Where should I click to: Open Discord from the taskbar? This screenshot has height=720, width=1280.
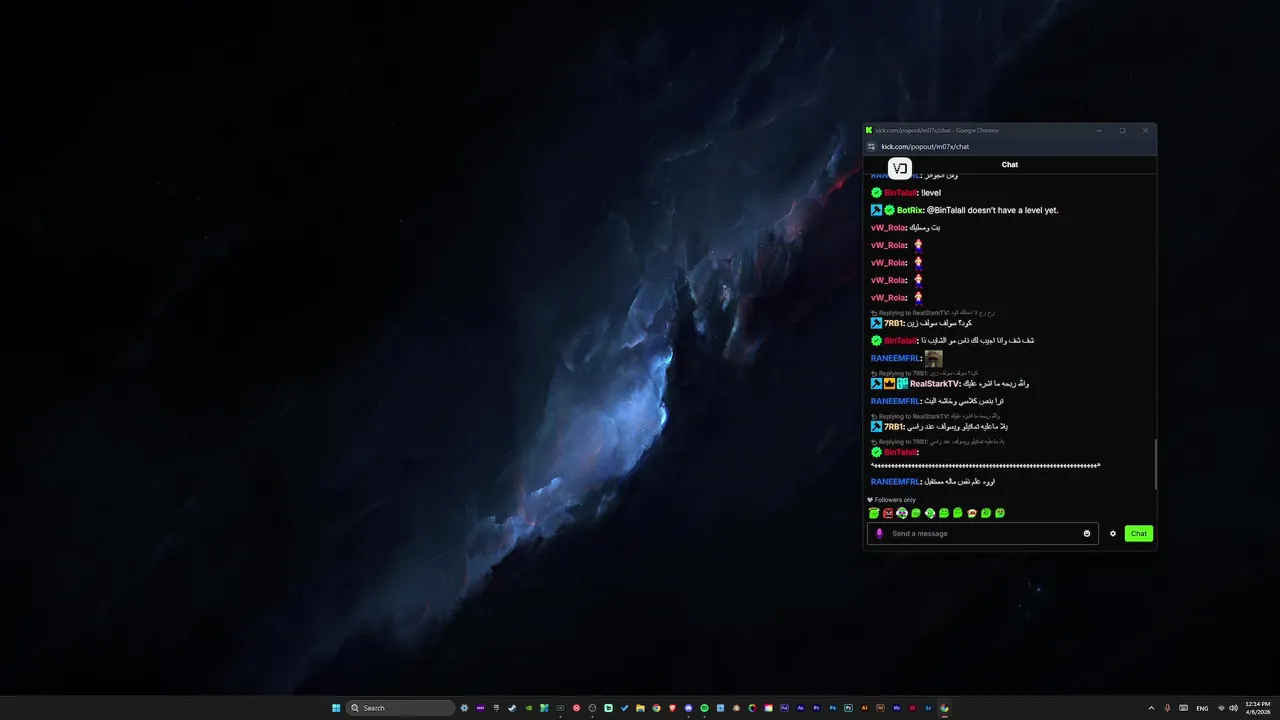(x=688, y=708)
